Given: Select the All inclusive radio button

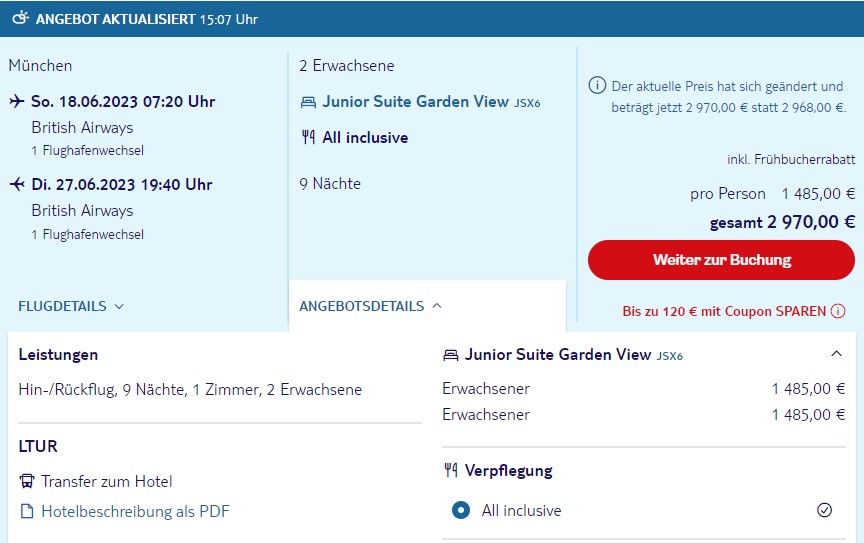Looking at the screenshot, I should 460,511.
